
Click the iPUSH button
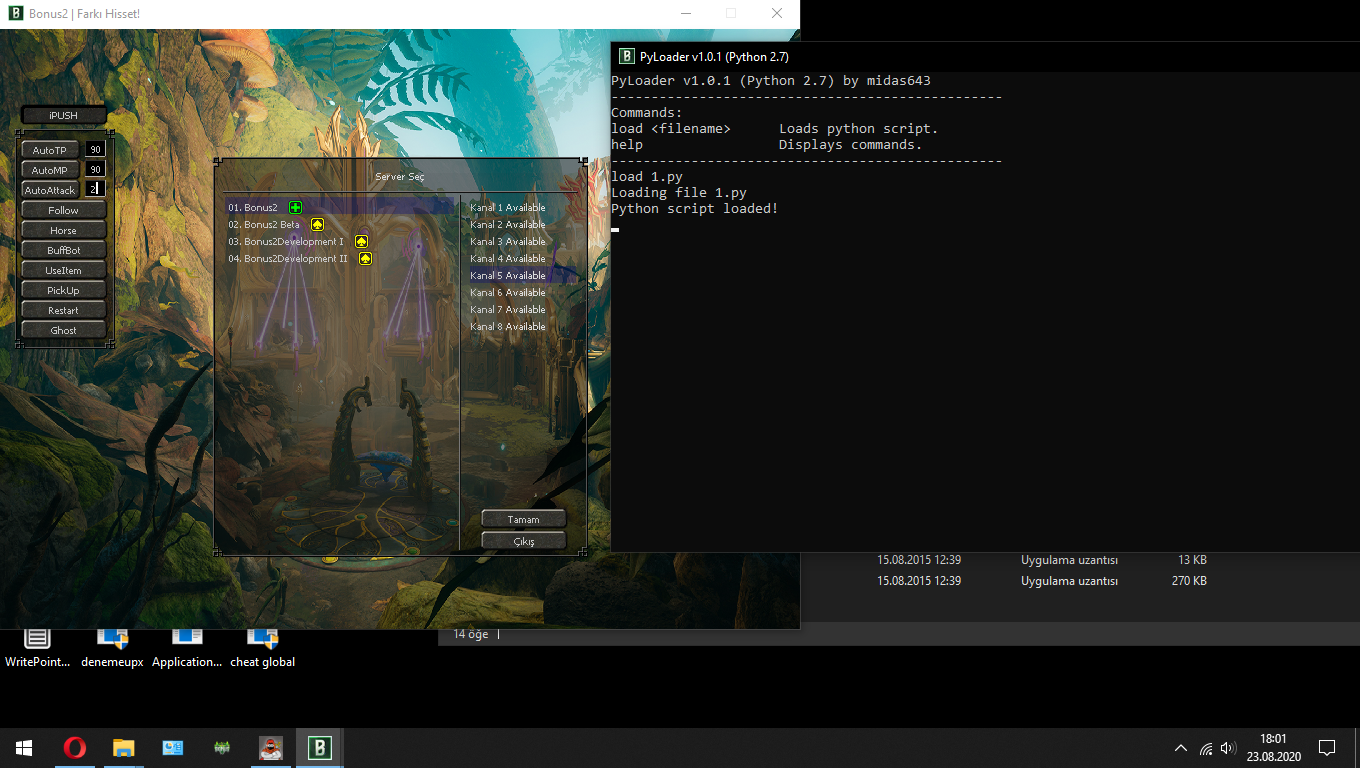(63, 115)
